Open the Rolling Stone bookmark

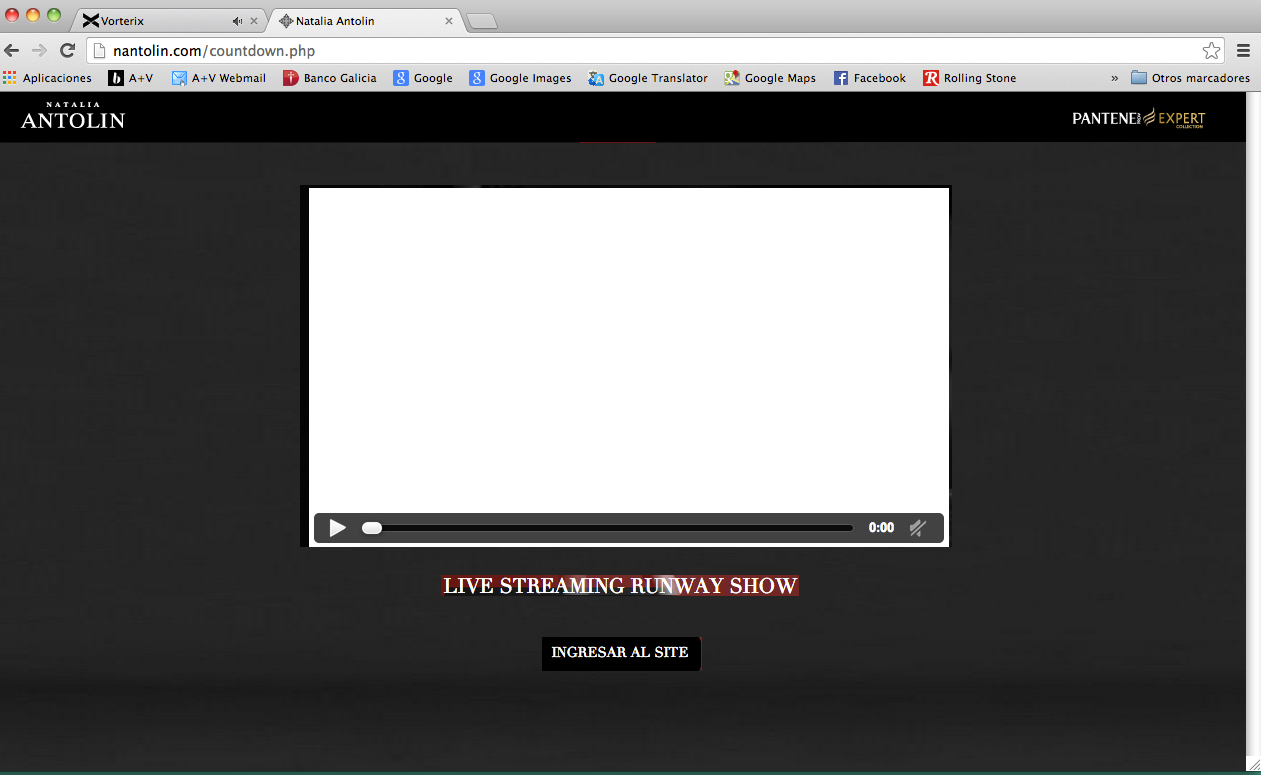[x=969, y=78]
